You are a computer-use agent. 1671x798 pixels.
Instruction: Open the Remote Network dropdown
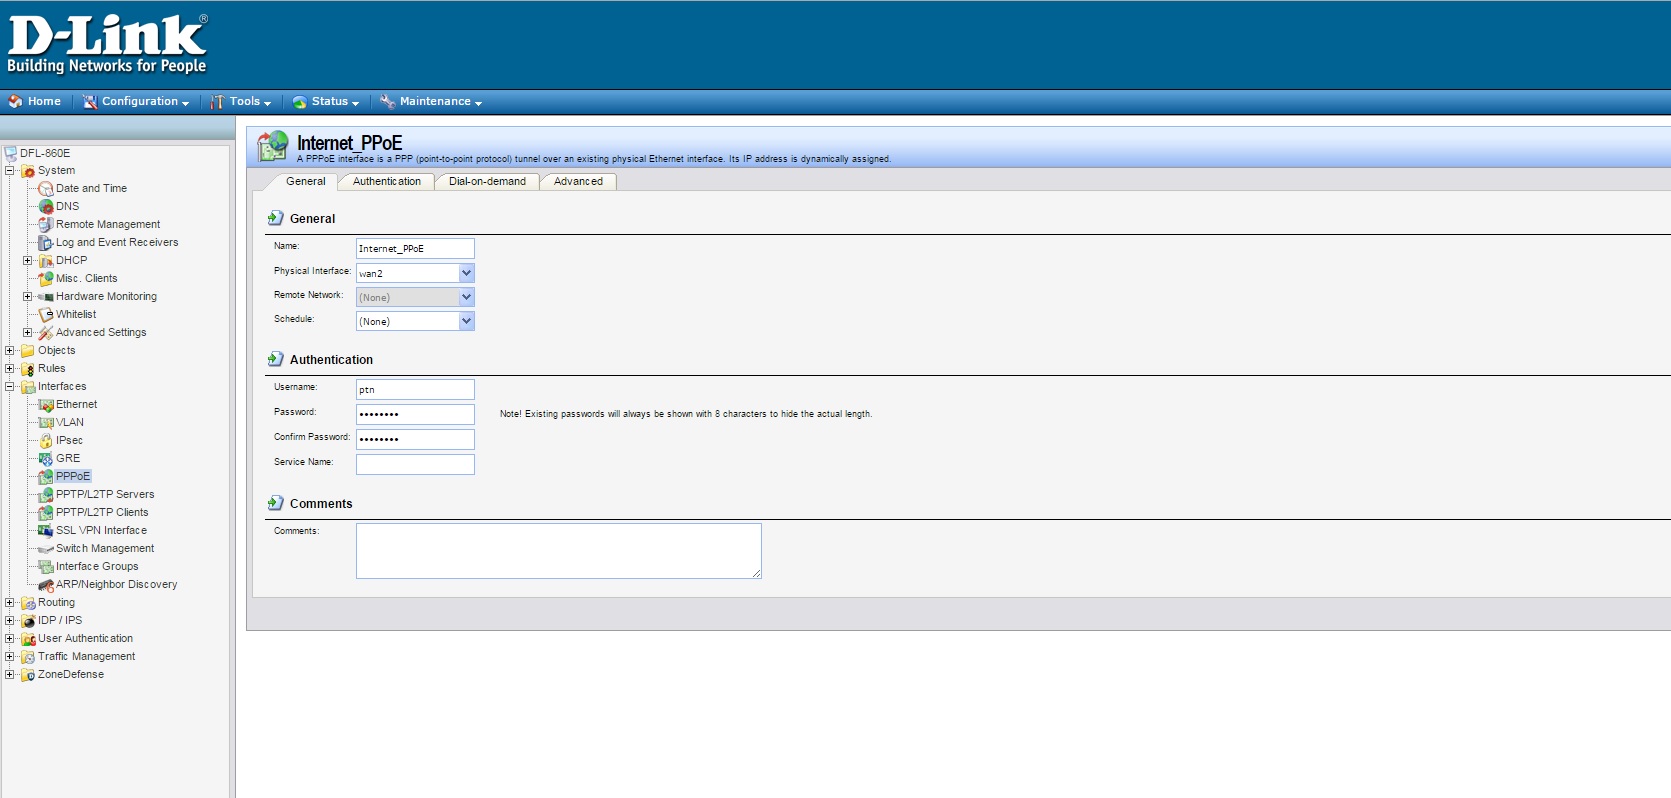click(466, 297)
